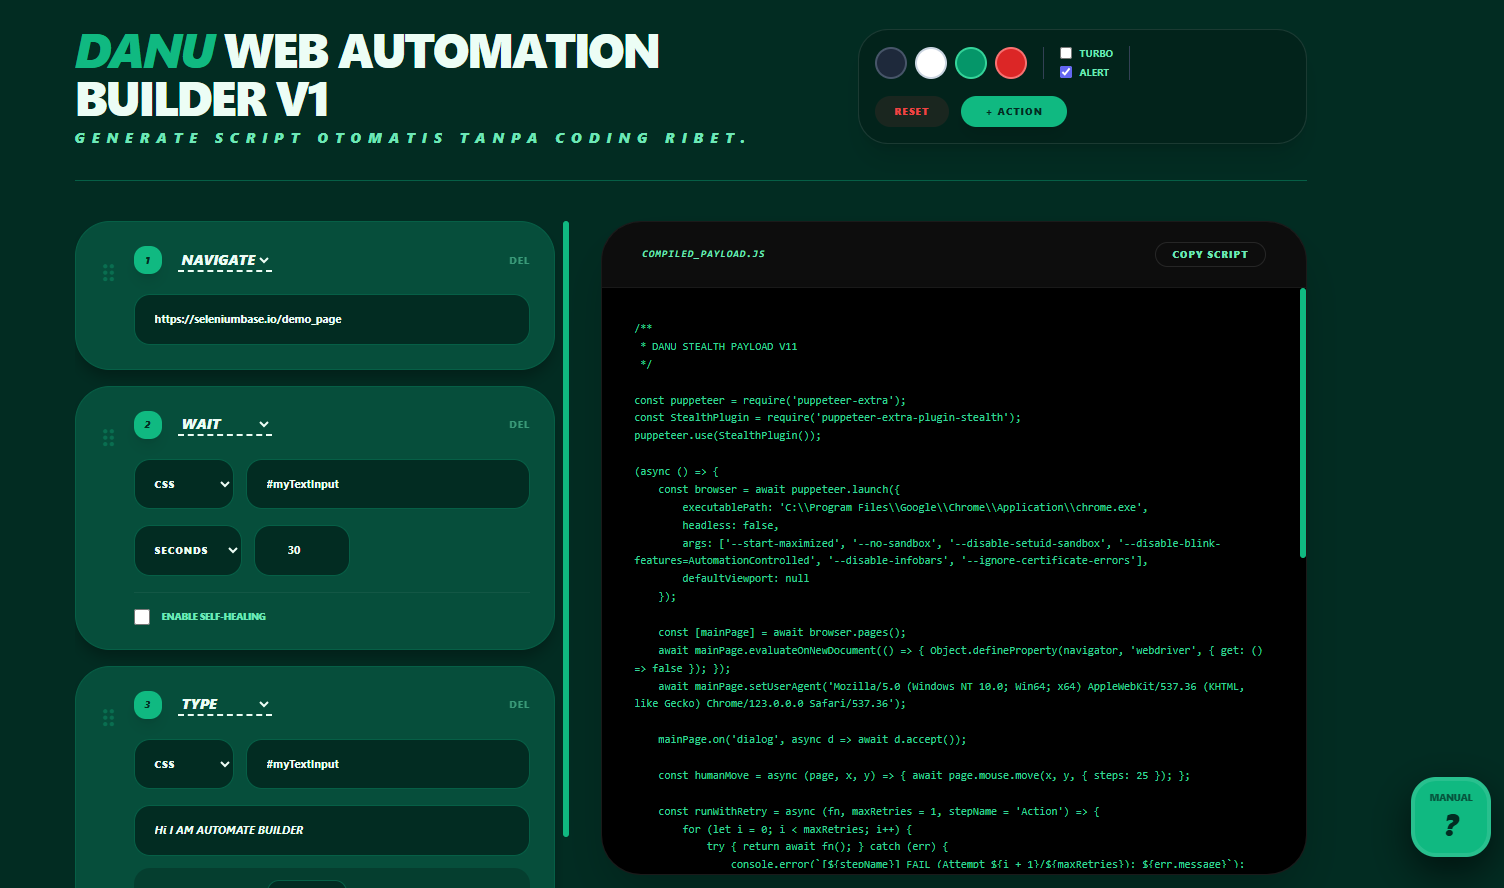The height and width of the screenshot is (888, 1504).
Task: Click the 'DANU STEALTH PAYLOAD V11' comment line
Action: click(x=719, y=346)
